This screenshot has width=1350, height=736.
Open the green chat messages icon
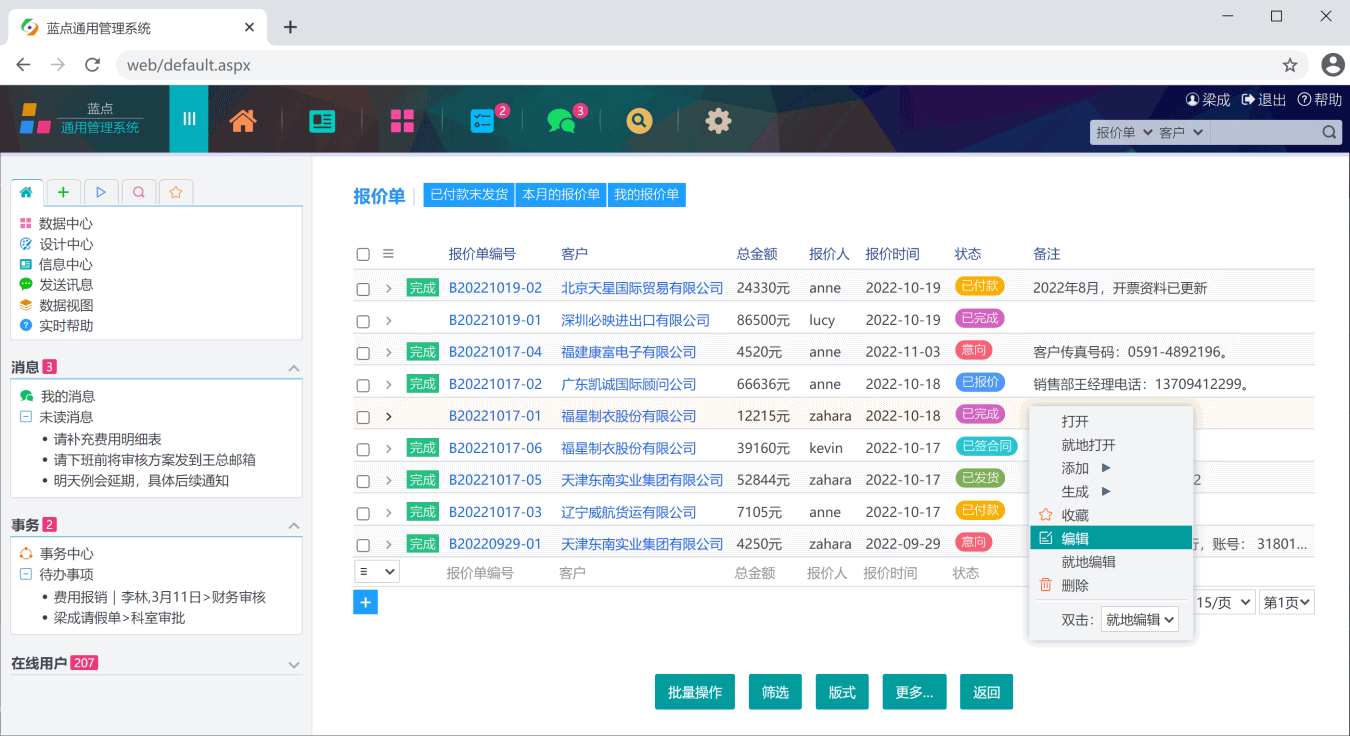click(x=561, y=121)
